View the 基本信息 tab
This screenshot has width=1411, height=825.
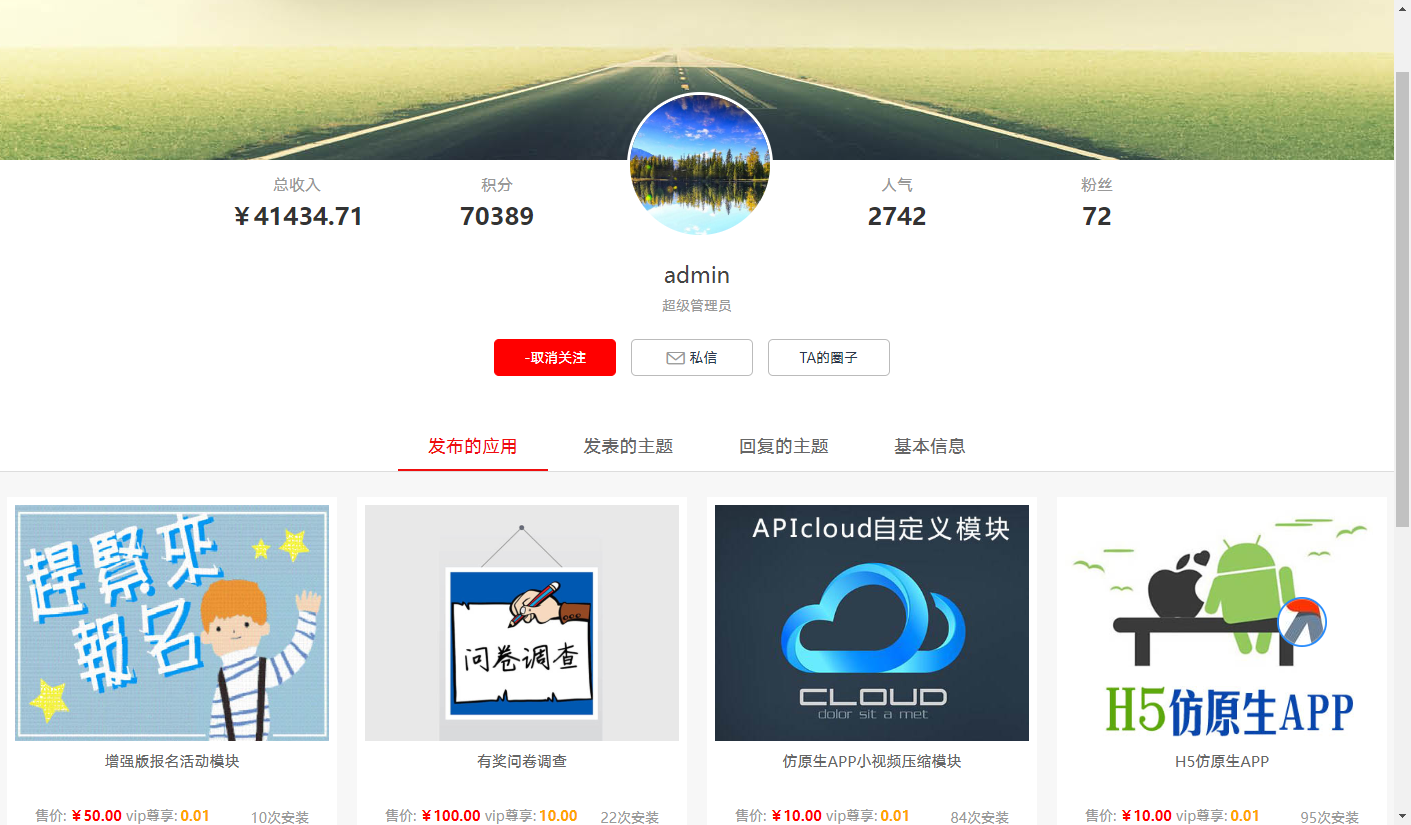click(930, 446)
